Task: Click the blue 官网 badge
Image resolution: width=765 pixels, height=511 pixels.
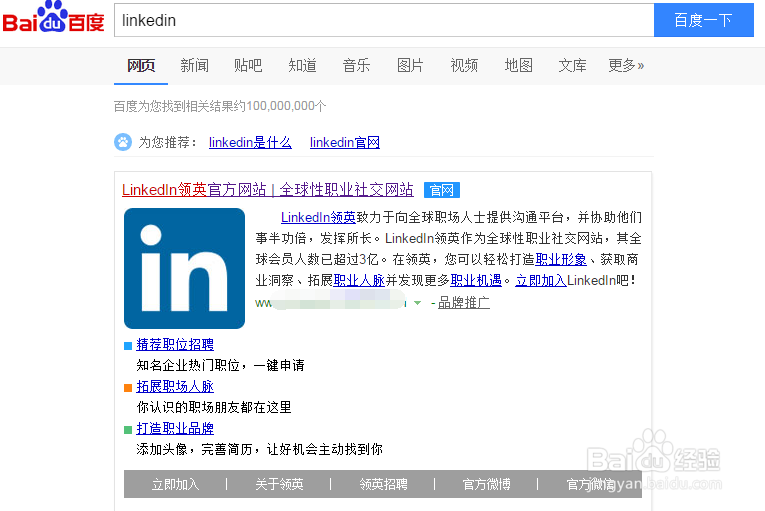Action: point(442,190)
